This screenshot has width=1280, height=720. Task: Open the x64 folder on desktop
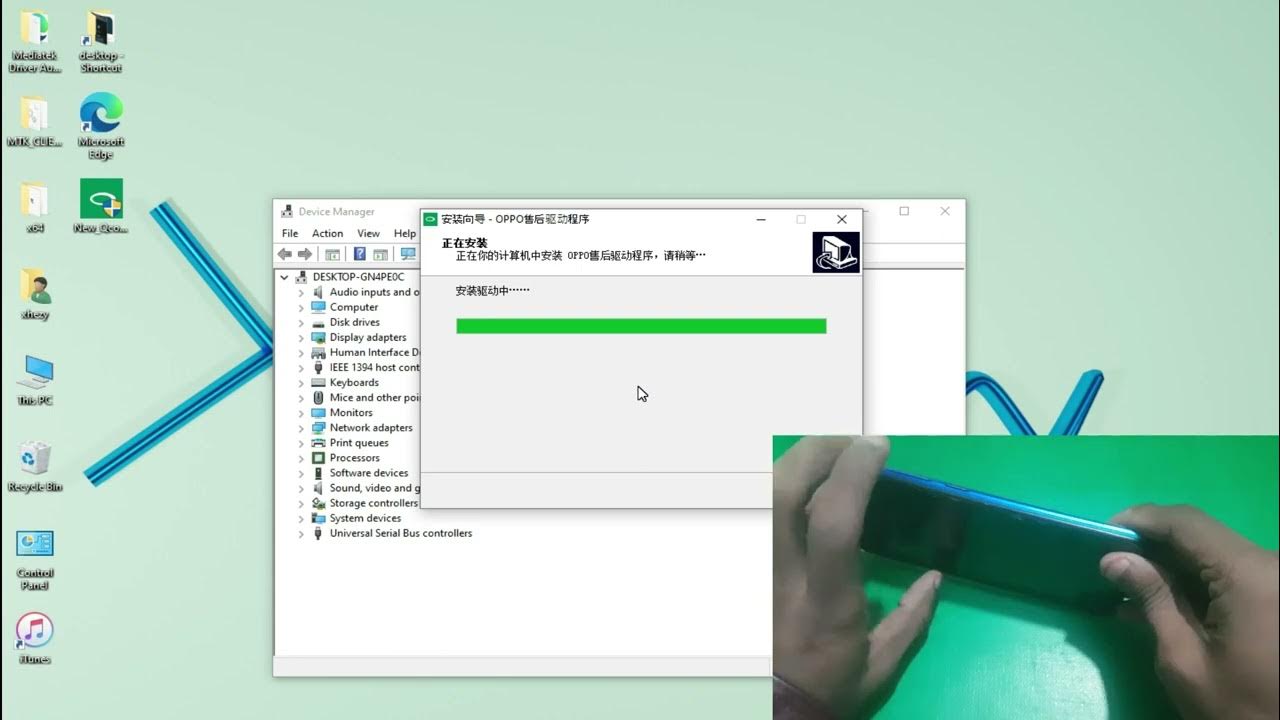tap(35, 207)
